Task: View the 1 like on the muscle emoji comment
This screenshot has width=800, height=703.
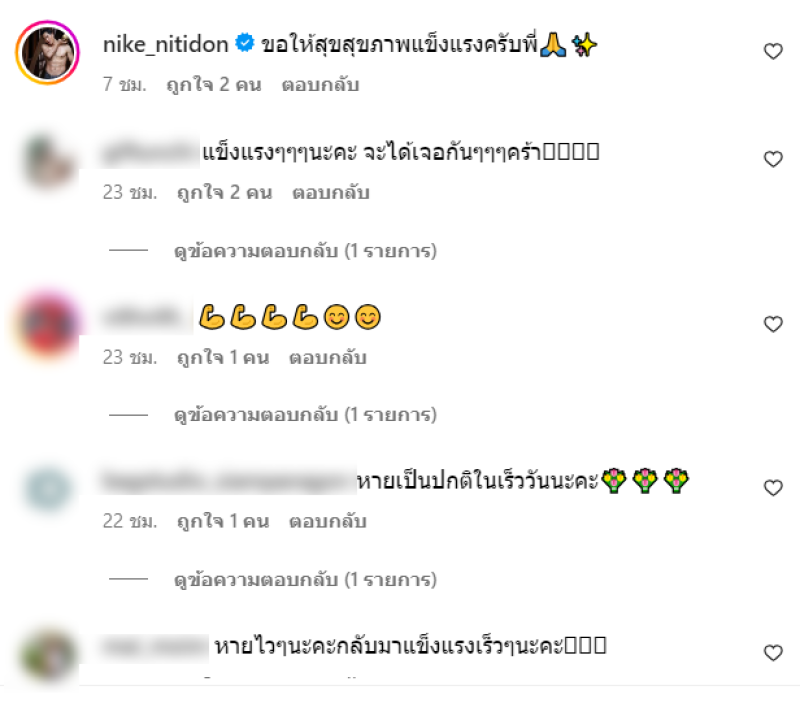Action: pos(223,358)
